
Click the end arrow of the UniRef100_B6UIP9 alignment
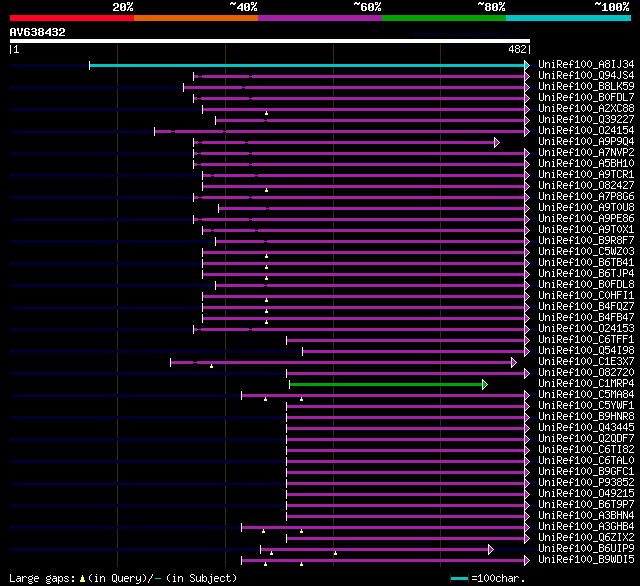tap(491, 550)
